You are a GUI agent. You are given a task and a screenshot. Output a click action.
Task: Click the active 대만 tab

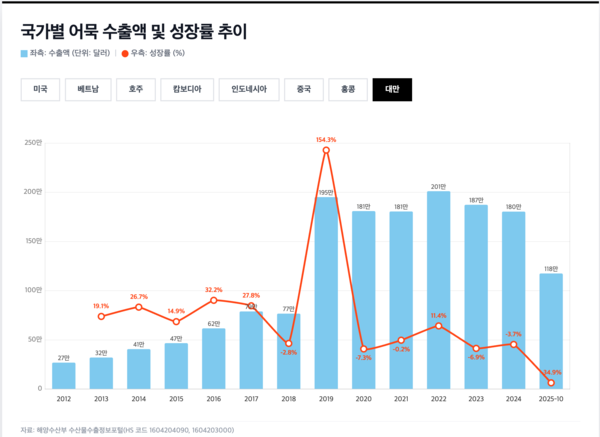click(x=392, y=89)
